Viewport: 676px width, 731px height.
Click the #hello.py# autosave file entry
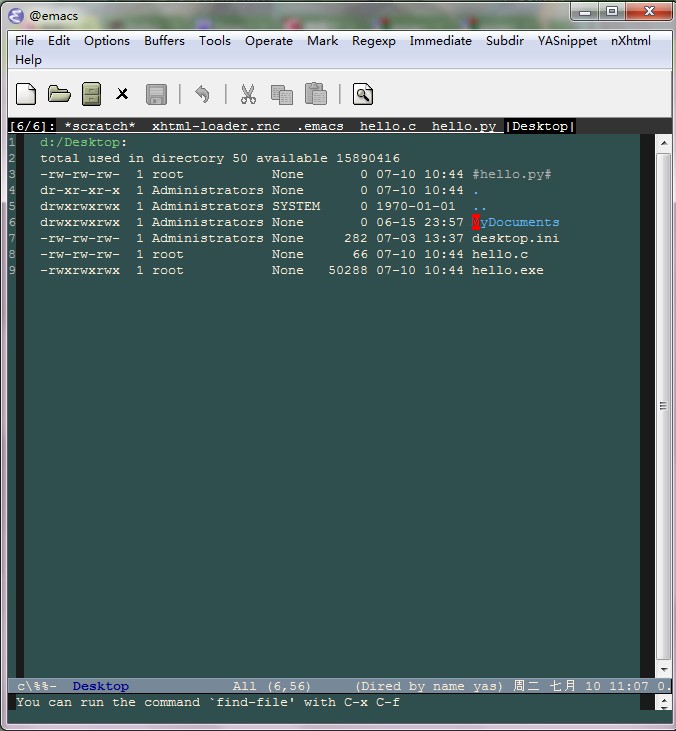511,174
